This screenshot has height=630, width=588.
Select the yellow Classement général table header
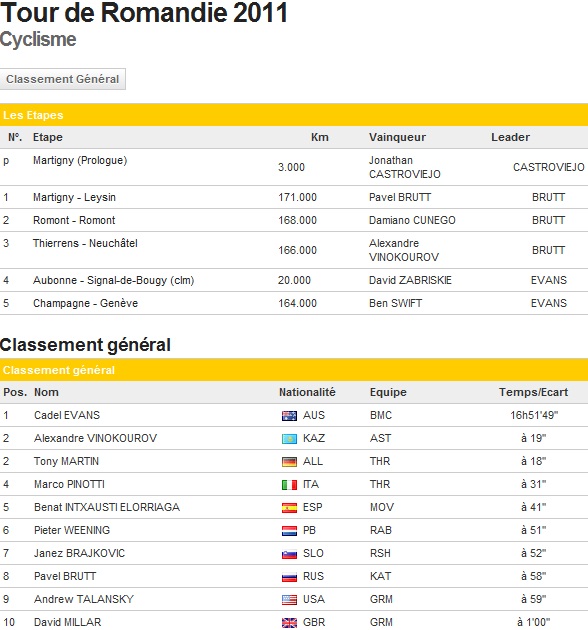click(294, 370)
